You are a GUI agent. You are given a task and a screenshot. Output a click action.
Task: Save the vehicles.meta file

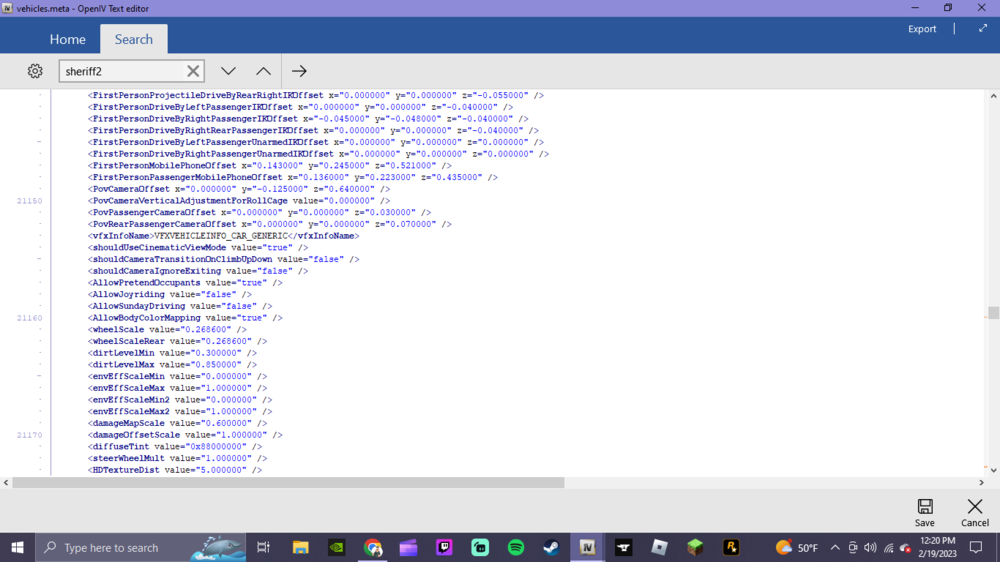tap(925, 513)
